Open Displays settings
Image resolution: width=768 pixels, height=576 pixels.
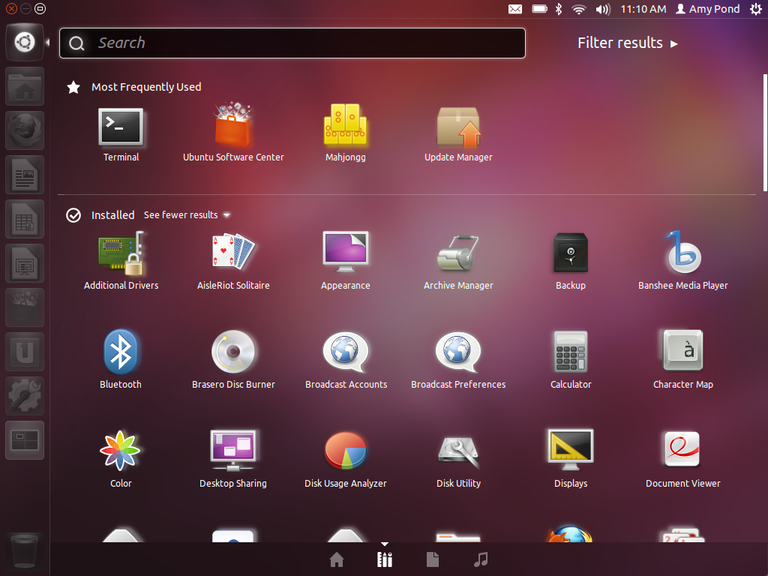pos(571,449)
